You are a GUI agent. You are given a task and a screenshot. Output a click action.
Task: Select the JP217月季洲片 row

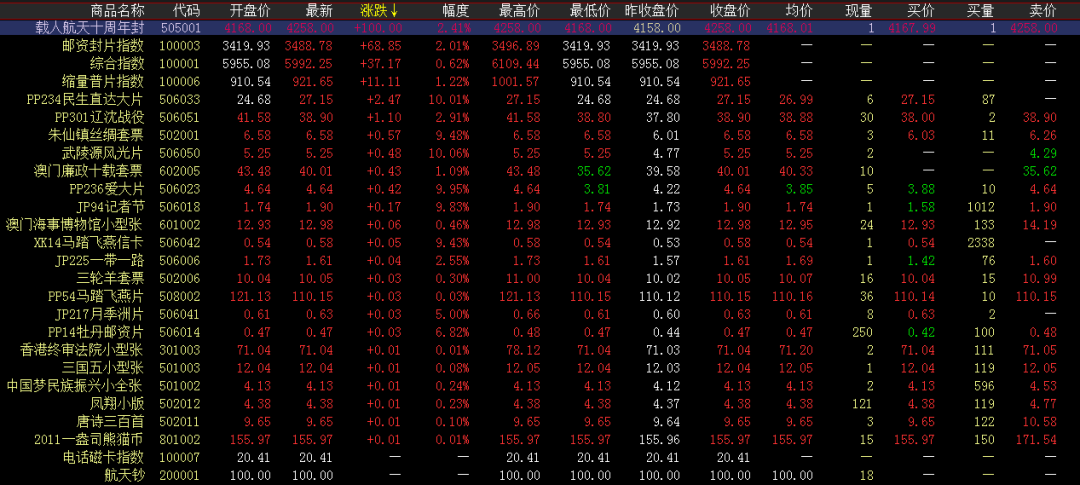coord(540,314)
